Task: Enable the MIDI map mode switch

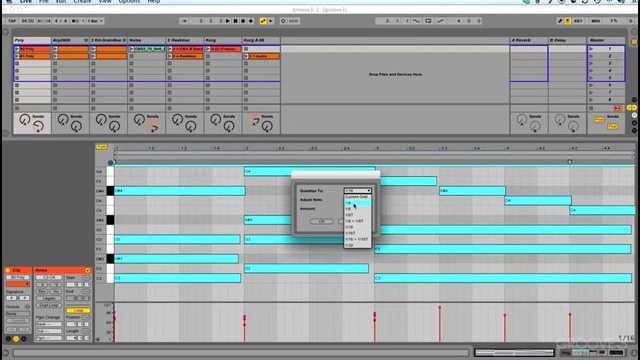Action: click(x=596, y=21)
